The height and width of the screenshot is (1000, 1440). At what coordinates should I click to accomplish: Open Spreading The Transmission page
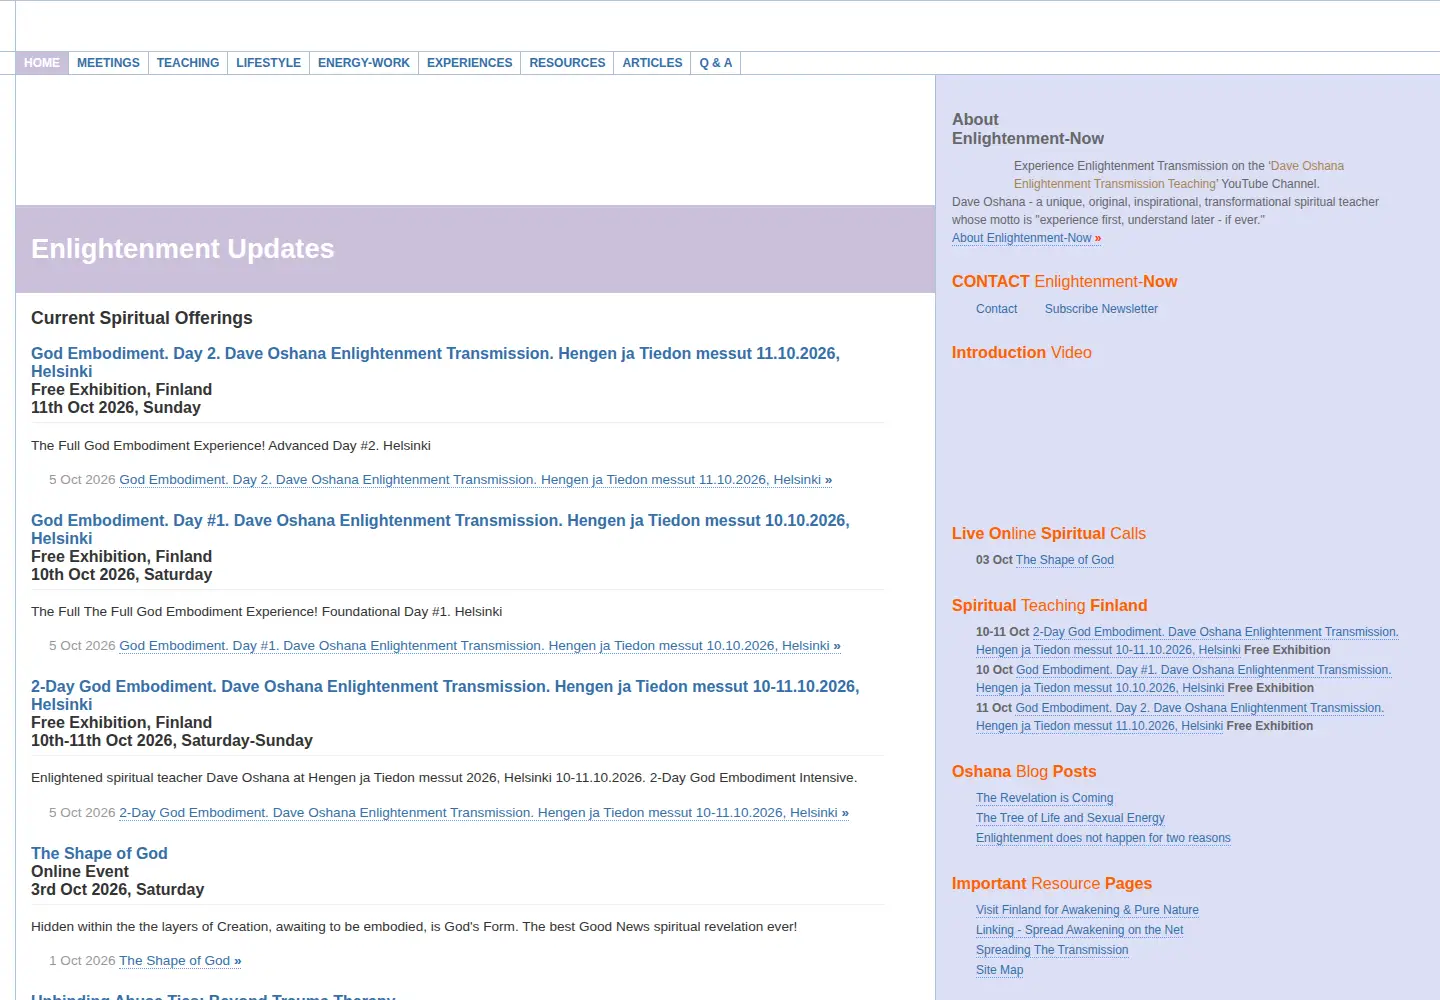1052,950
